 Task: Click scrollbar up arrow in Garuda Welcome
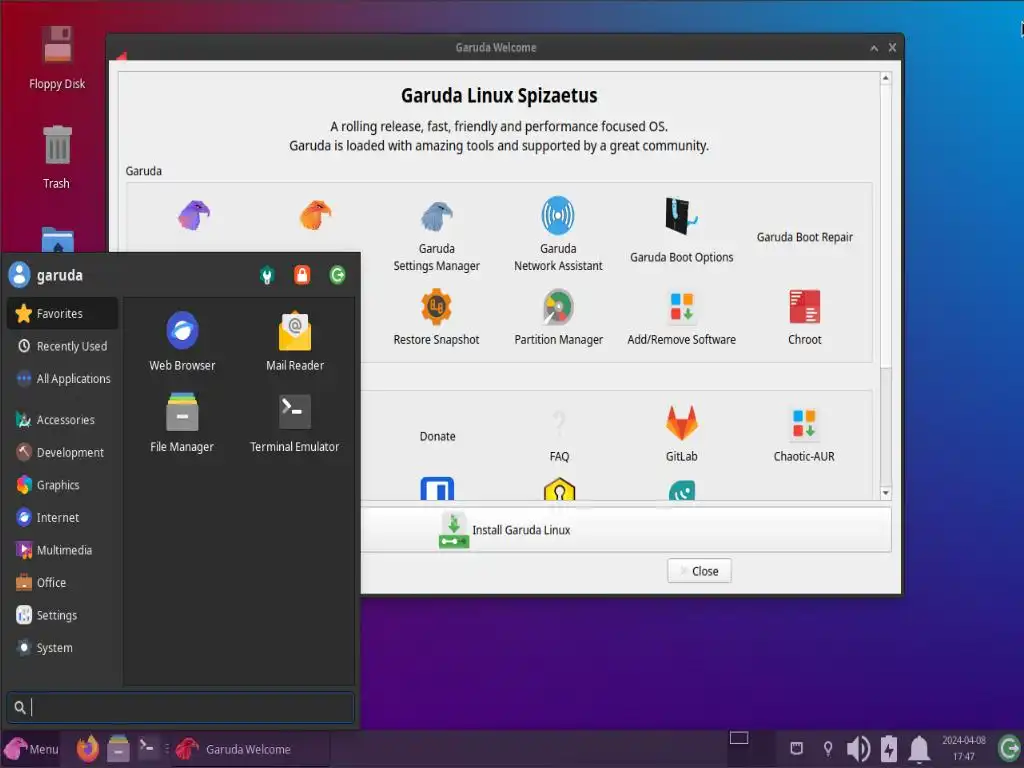(886, 78)
